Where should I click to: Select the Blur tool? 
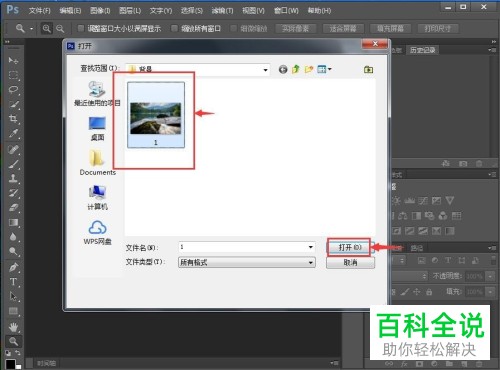pyautogui.click(x=13, y=237)
